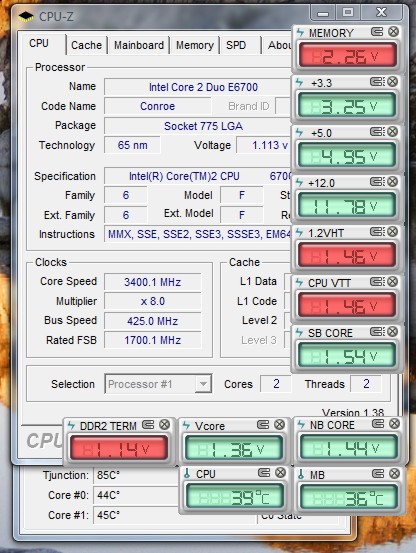Click the Multiplier value x 8.0
This screenshot has height=553, width=416.
(153, 301)
